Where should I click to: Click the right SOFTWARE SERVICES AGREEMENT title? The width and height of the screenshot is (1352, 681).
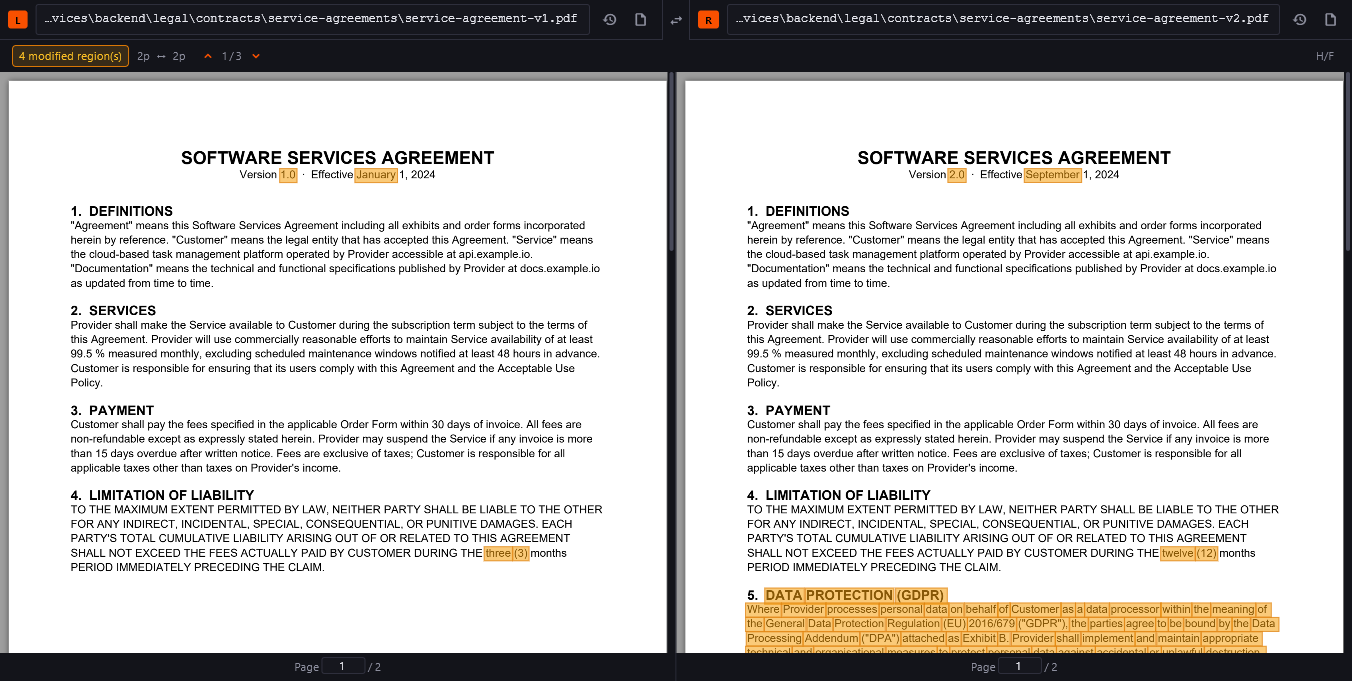1014,158
